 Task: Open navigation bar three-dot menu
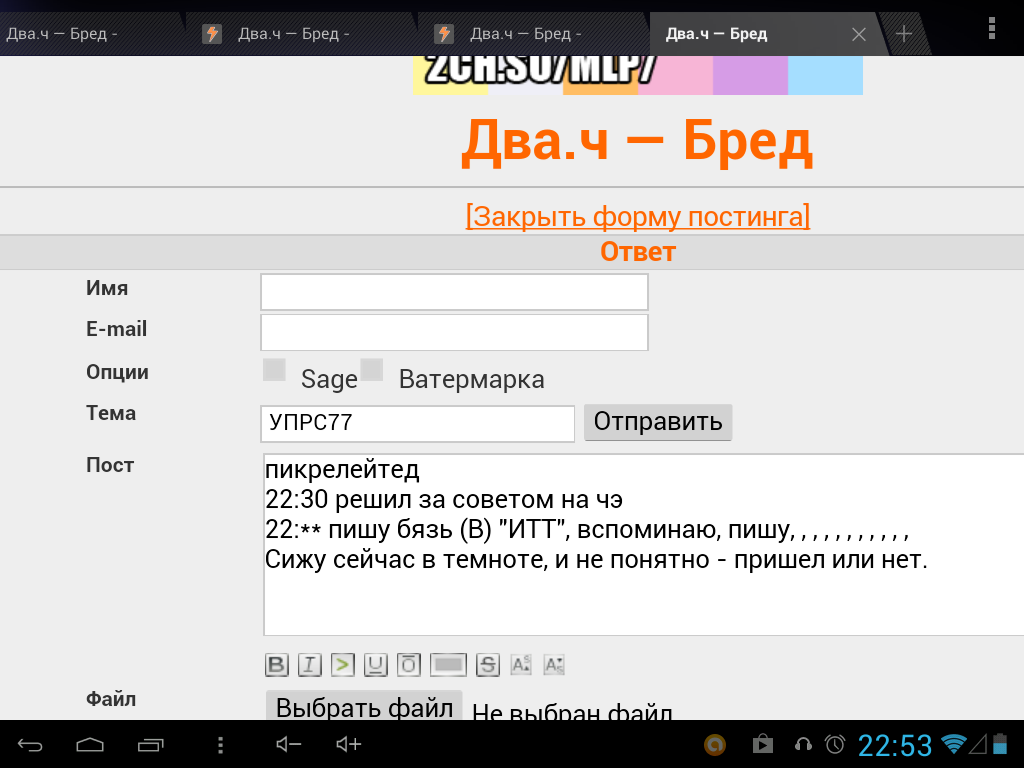click(x=221, y=744)
